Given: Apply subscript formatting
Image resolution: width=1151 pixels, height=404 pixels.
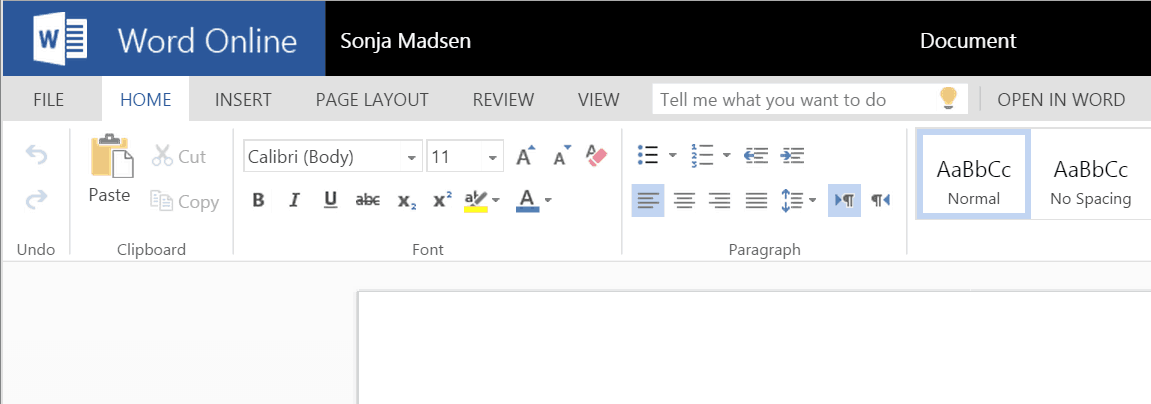Looking at the screenshot, I should coord(407,201).
